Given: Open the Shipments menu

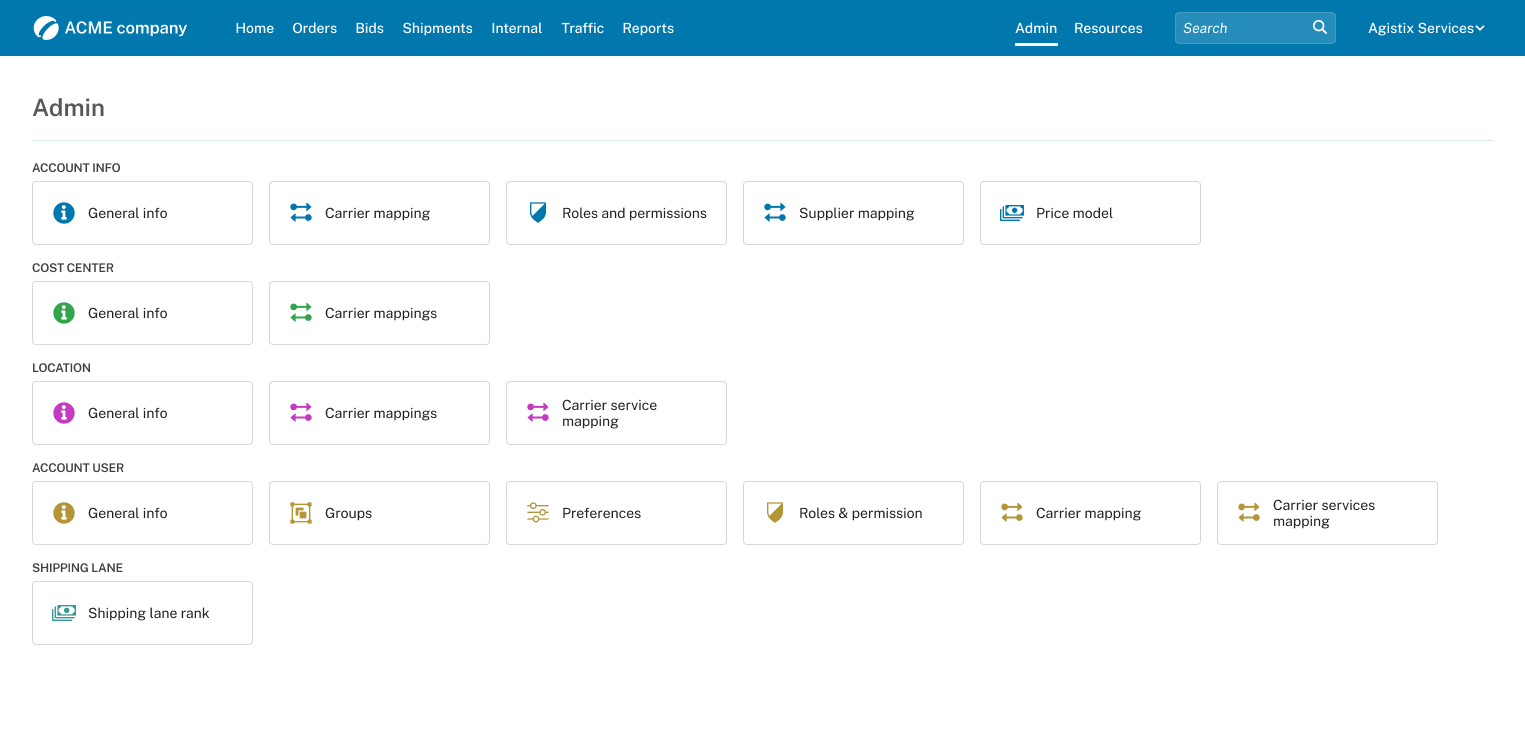Looking at the screenshot, I should click(x=437, y=28).
